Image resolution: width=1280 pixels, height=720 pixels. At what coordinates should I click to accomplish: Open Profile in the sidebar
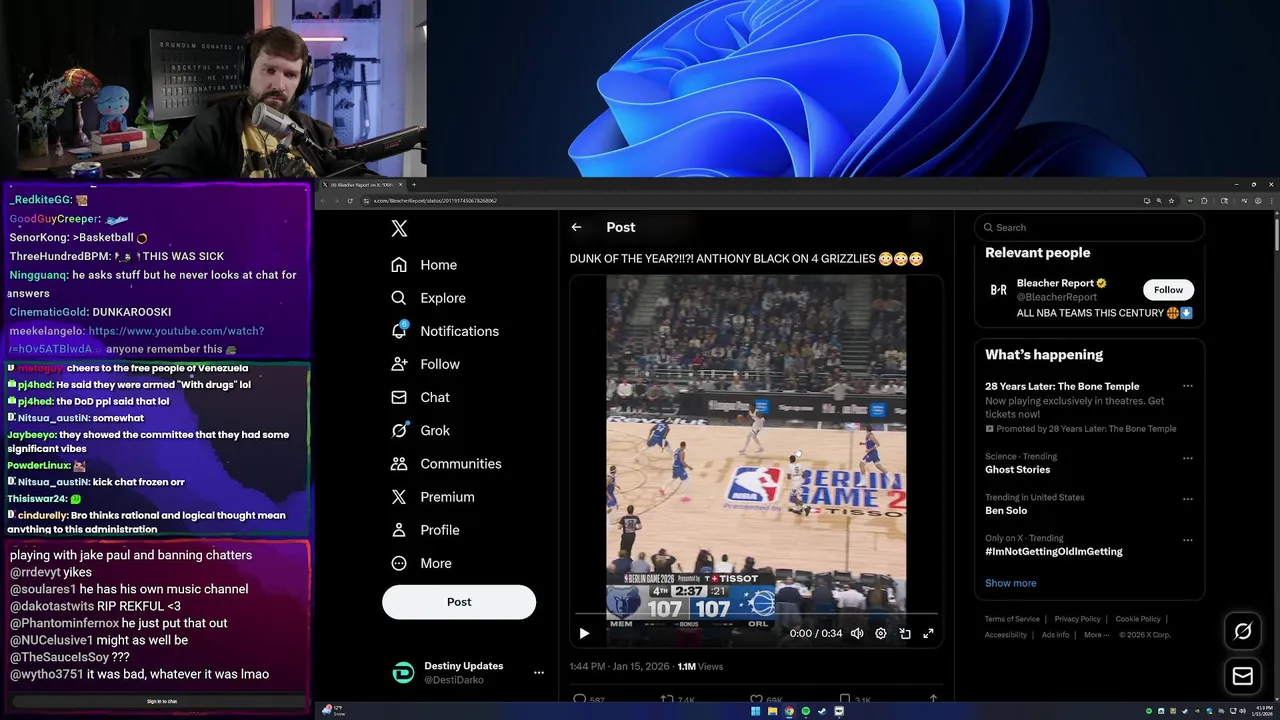(425, 530)
